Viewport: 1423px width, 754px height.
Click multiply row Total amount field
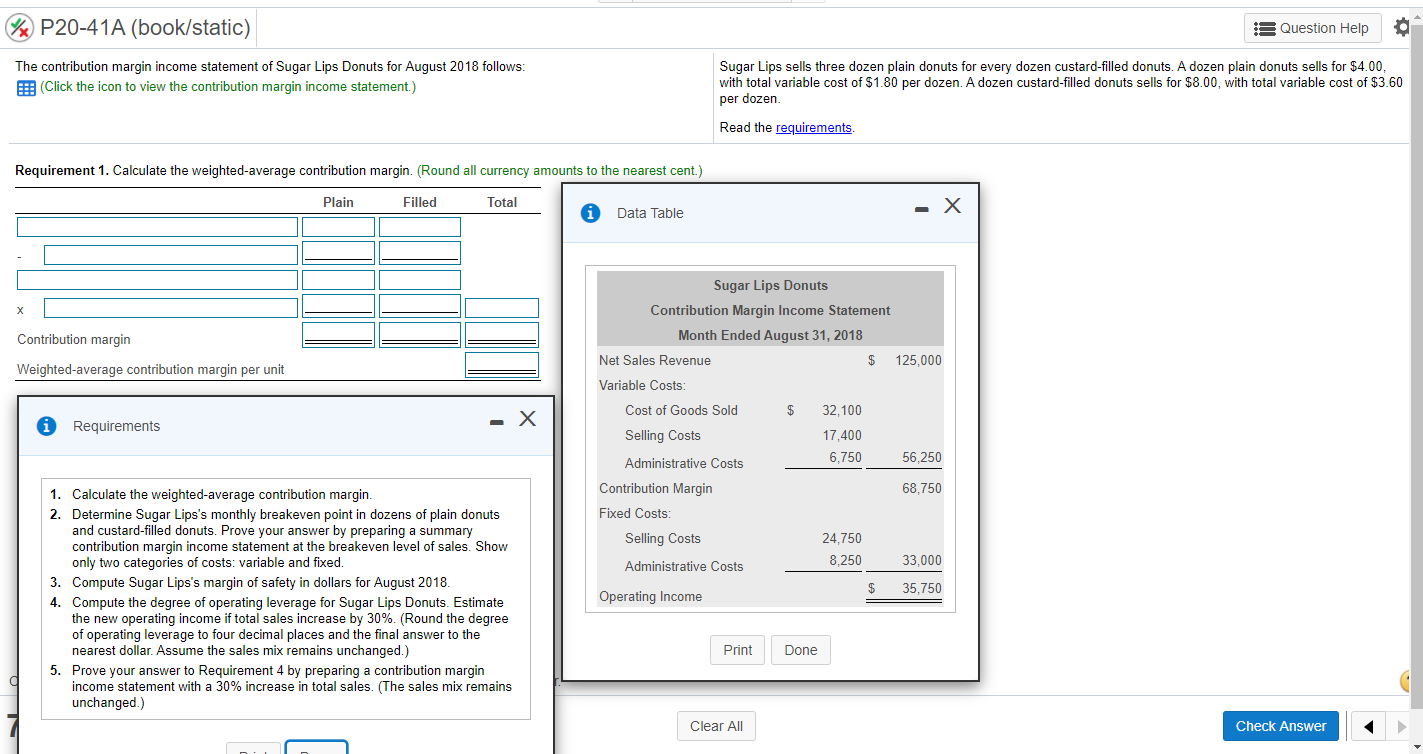[502, 308]
